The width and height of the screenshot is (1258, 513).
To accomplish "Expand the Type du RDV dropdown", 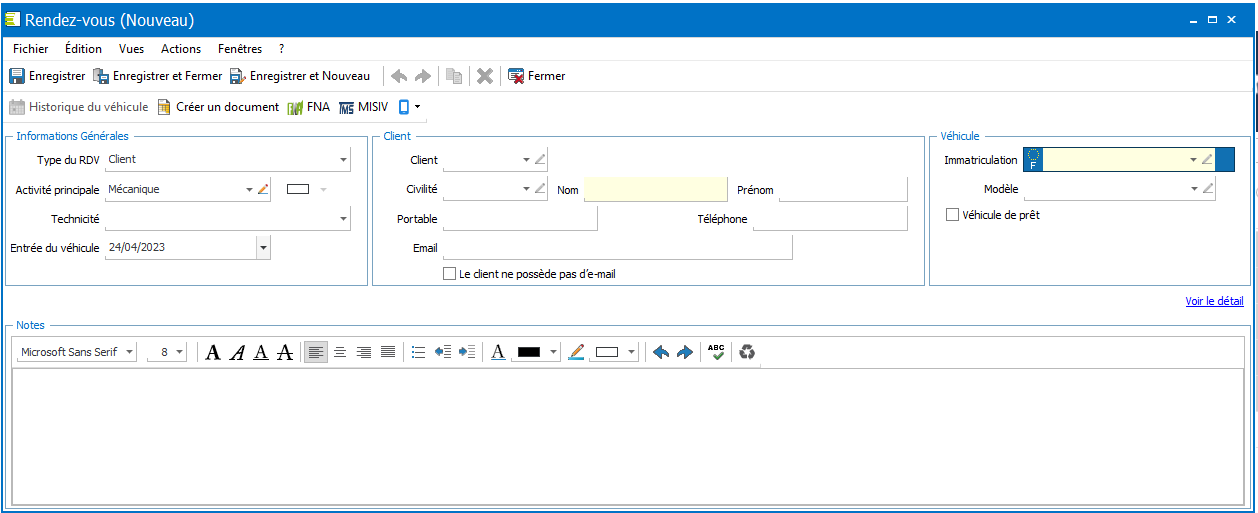I will tap(343, 160).
